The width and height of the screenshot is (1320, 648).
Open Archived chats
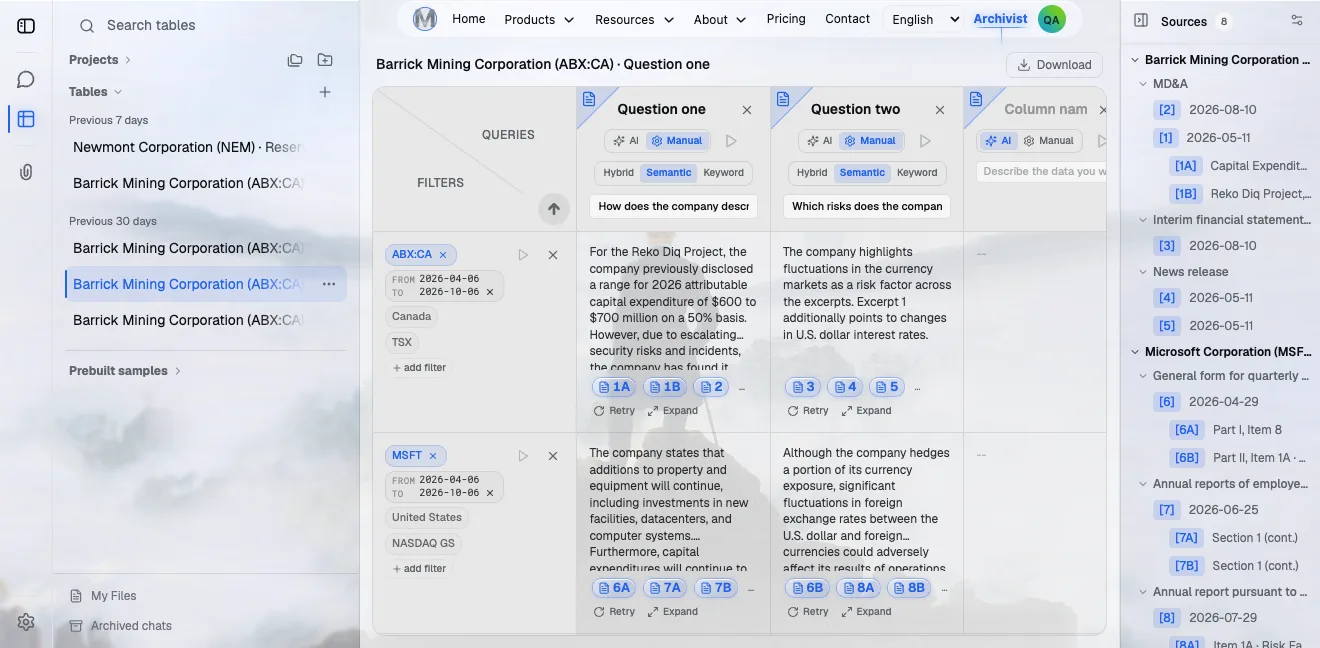(121, 626)
